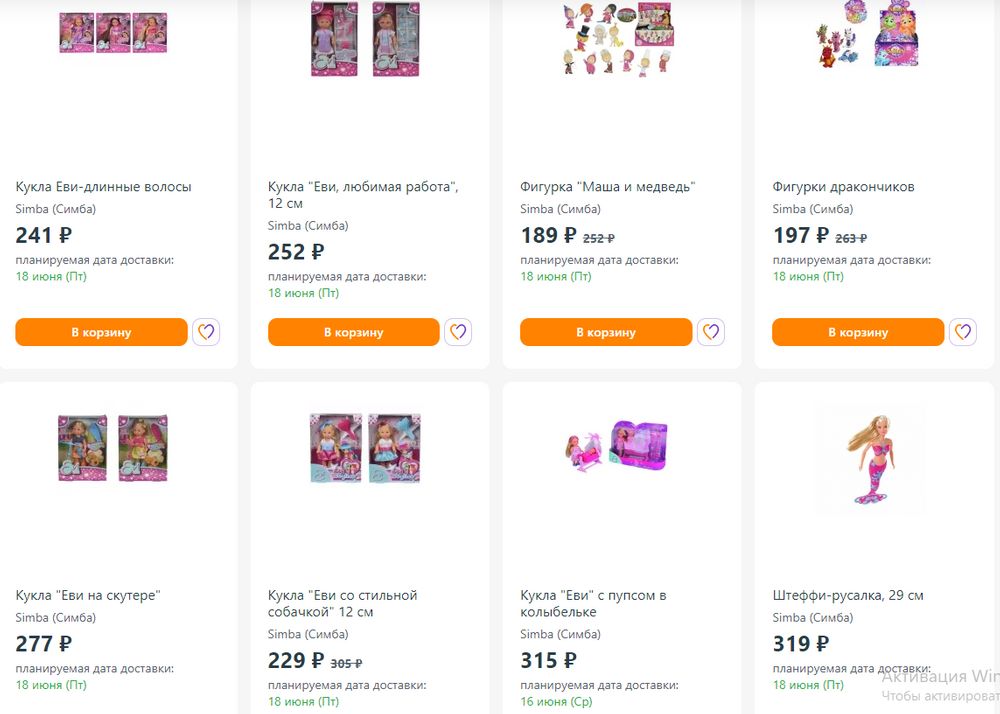Add Кукла Еви-длинные волосы to cart
The height and width of the screenshot is (714, 1000).
(101, 332)
